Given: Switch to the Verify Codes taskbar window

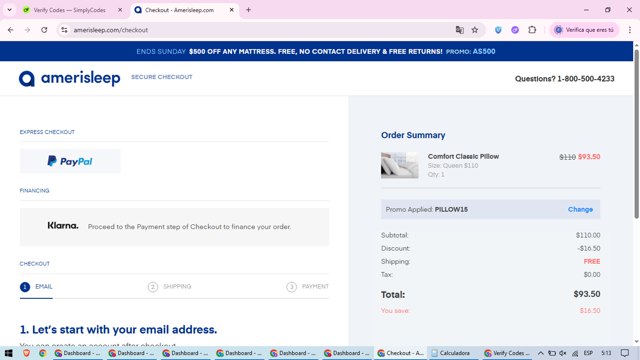Looking at the screenshot, I should click(x=507, y=353).
